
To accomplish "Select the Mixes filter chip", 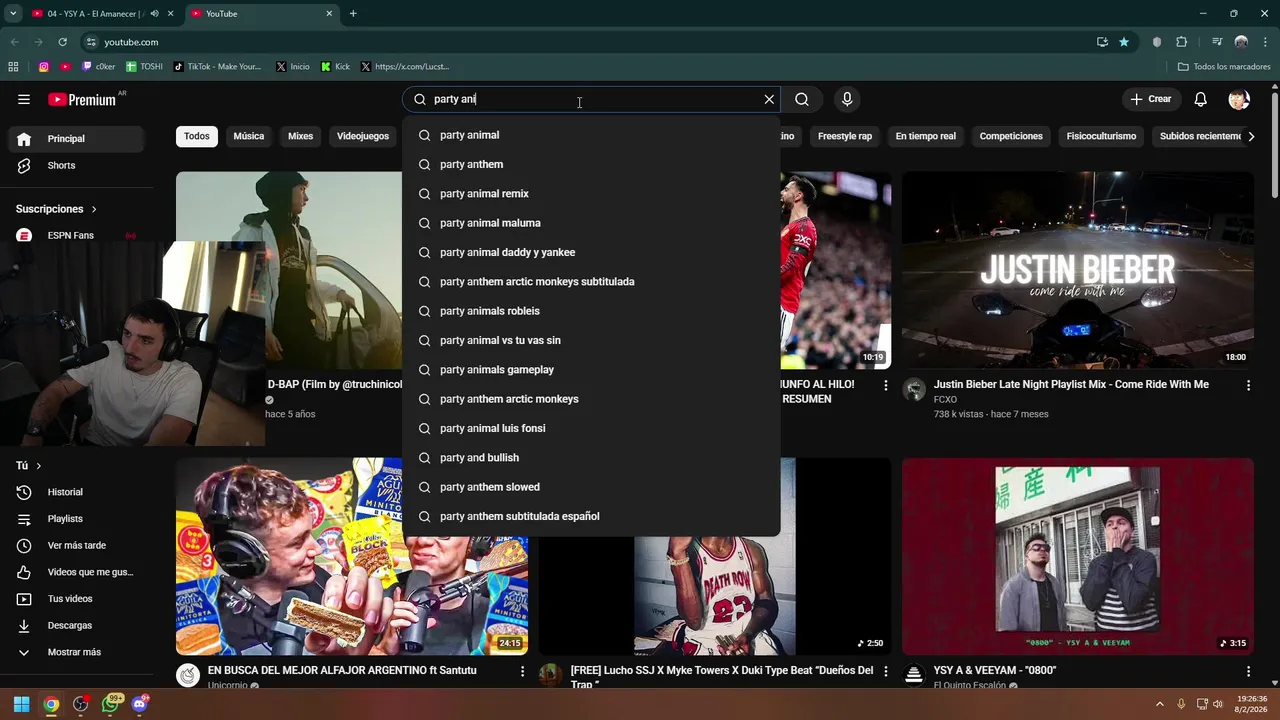I will pyautogui.click(x=301, y=136).
